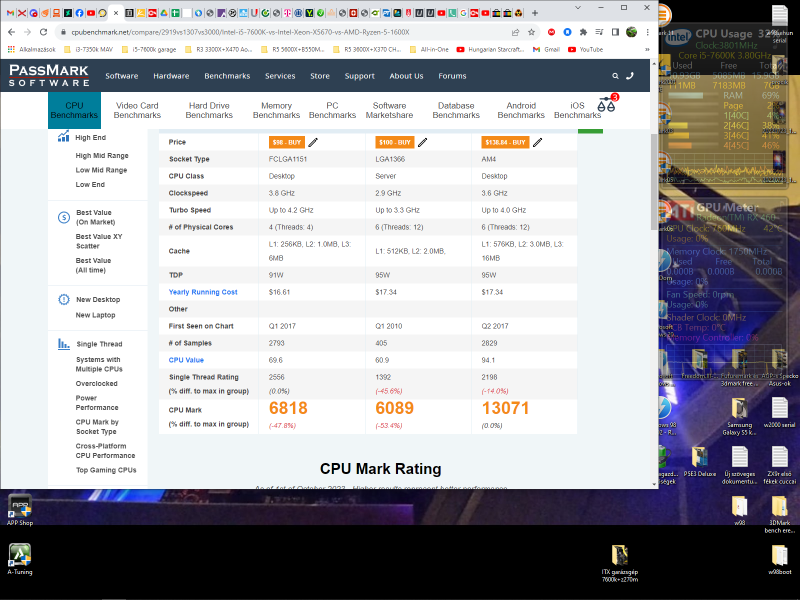
Task: Click the $100 - BUY button
Action: pos(394,142)
